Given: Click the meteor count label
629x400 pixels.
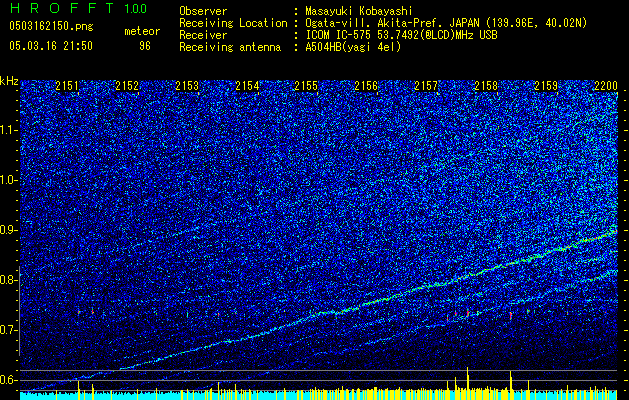Looking at the screenshot, I should pos(142,31).
